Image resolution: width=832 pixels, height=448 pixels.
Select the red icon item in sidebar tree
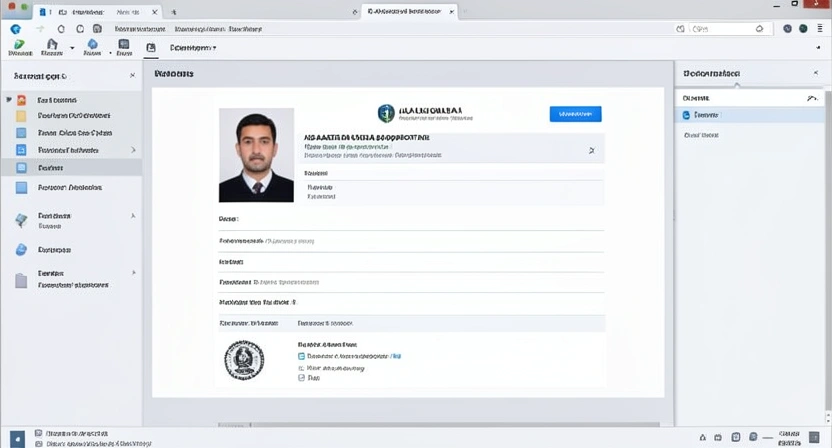click(x=20, y=100)
